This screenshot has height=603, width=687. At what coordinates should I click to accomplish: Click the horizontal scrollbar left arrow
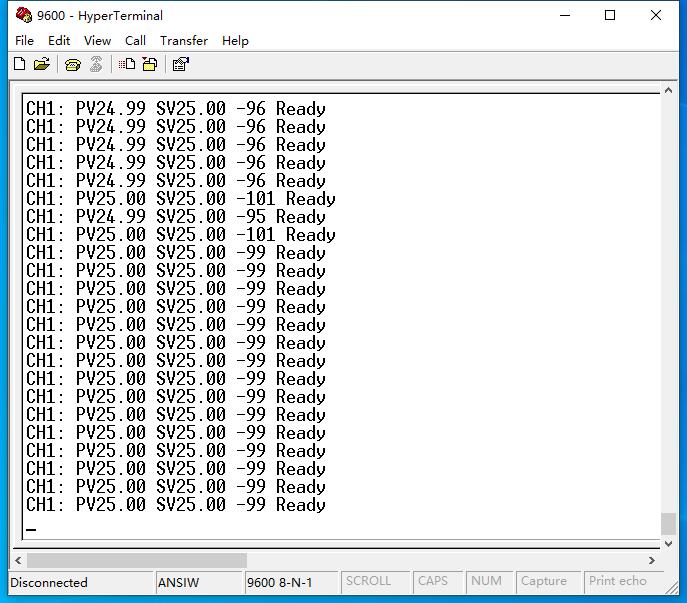(18, 560)
